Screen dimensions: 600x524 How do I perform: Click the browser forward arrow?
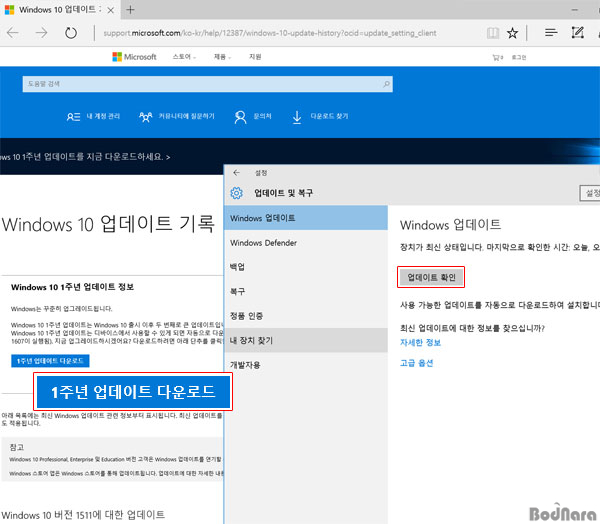41,32
